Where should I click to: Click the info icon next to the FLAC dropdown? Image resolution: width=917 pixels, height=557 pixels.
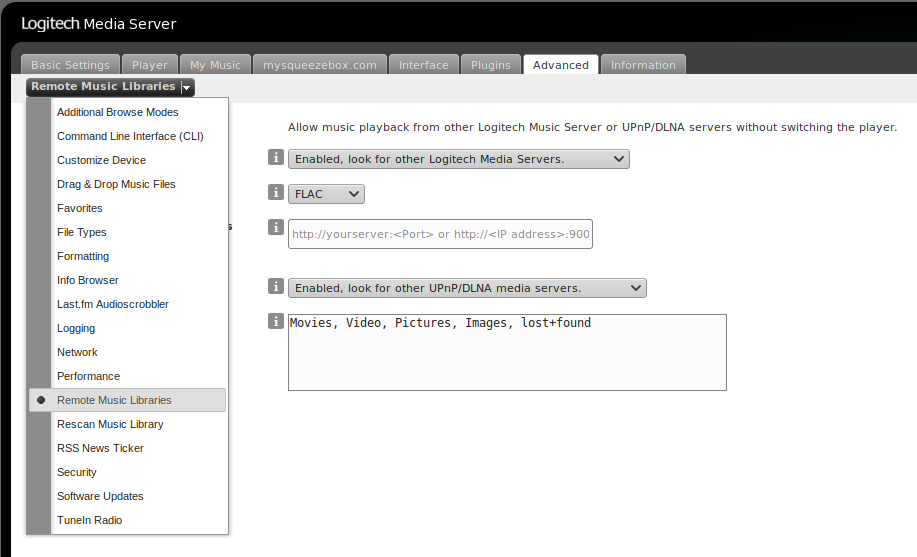tap(275, 192)
